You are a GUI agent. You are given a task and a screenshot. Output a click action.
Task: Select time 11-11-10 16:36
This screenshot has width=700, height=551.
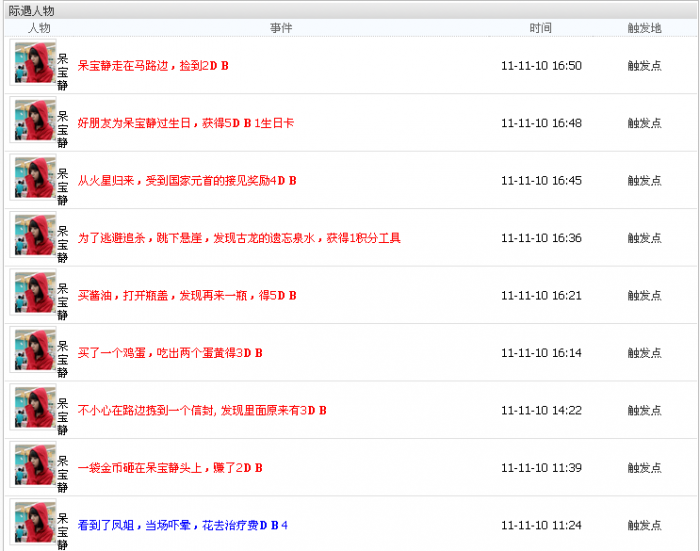pos(541,238)
